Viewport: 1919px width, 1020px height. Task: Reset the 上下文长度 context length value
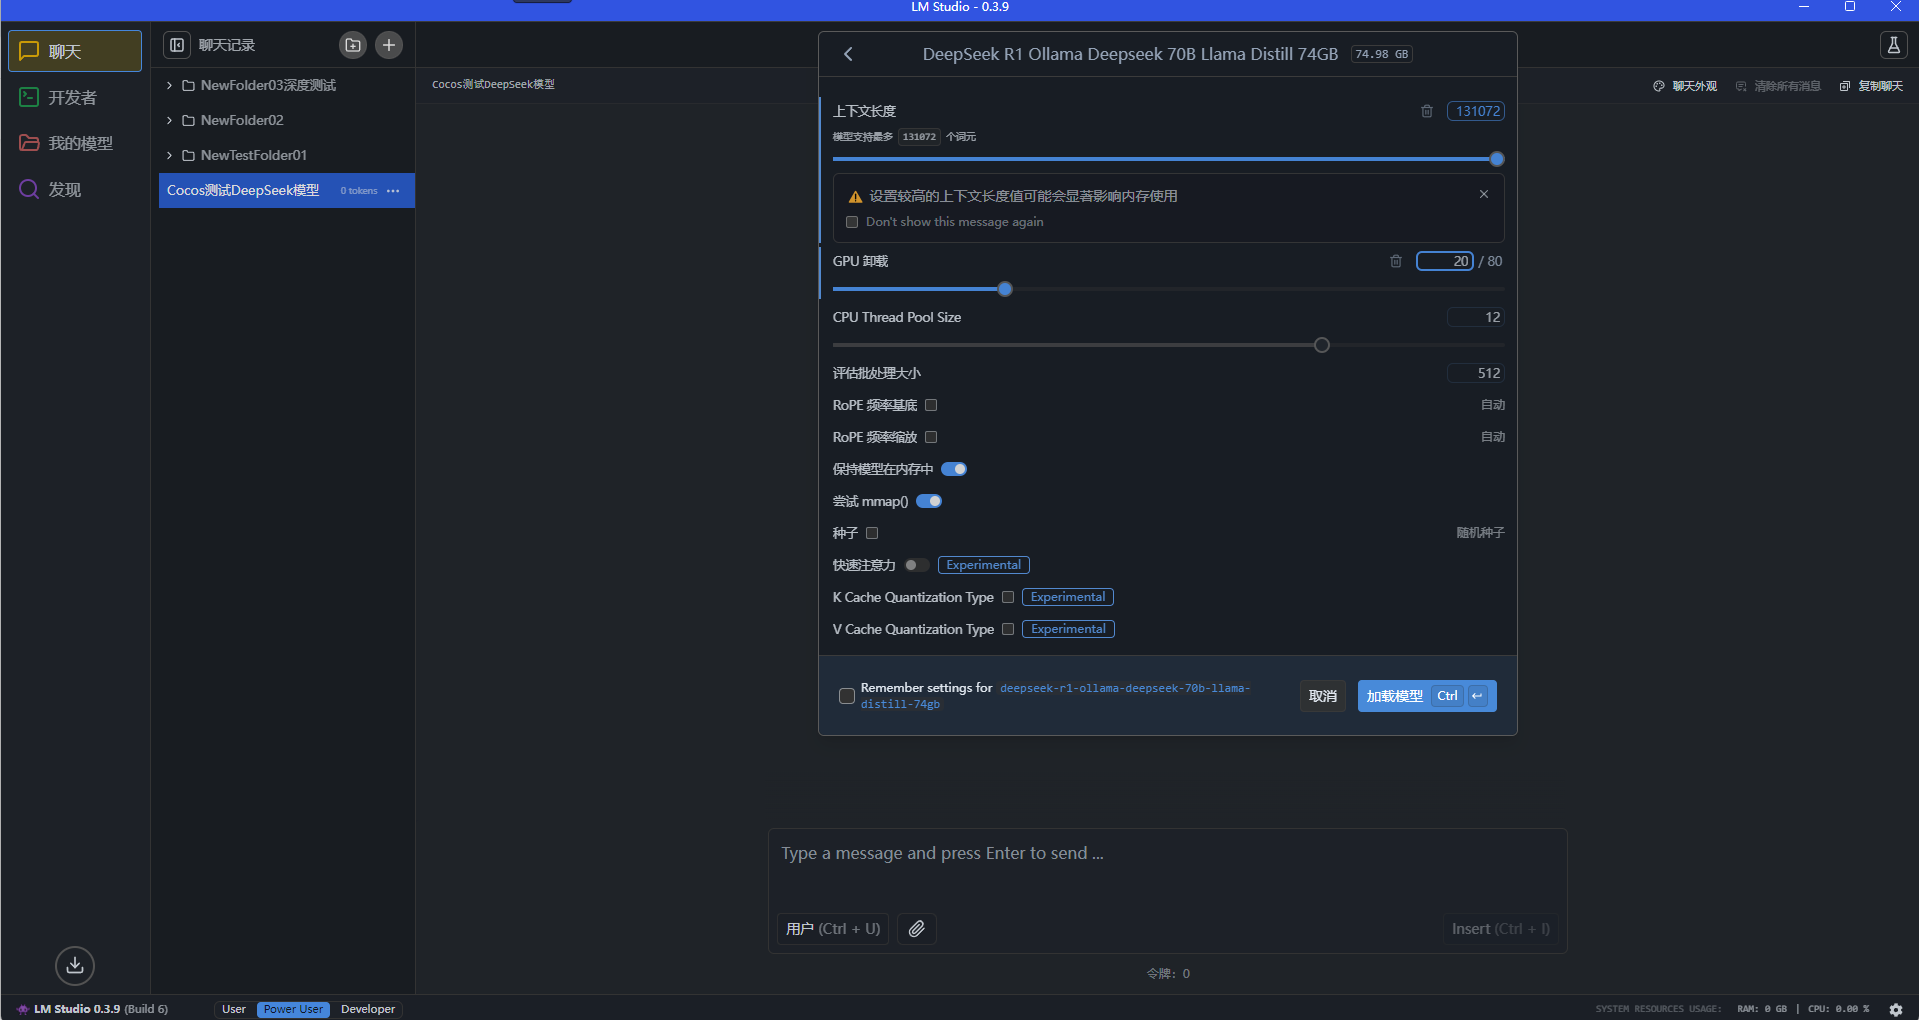pyautogui.click(x=1427, y=111)
